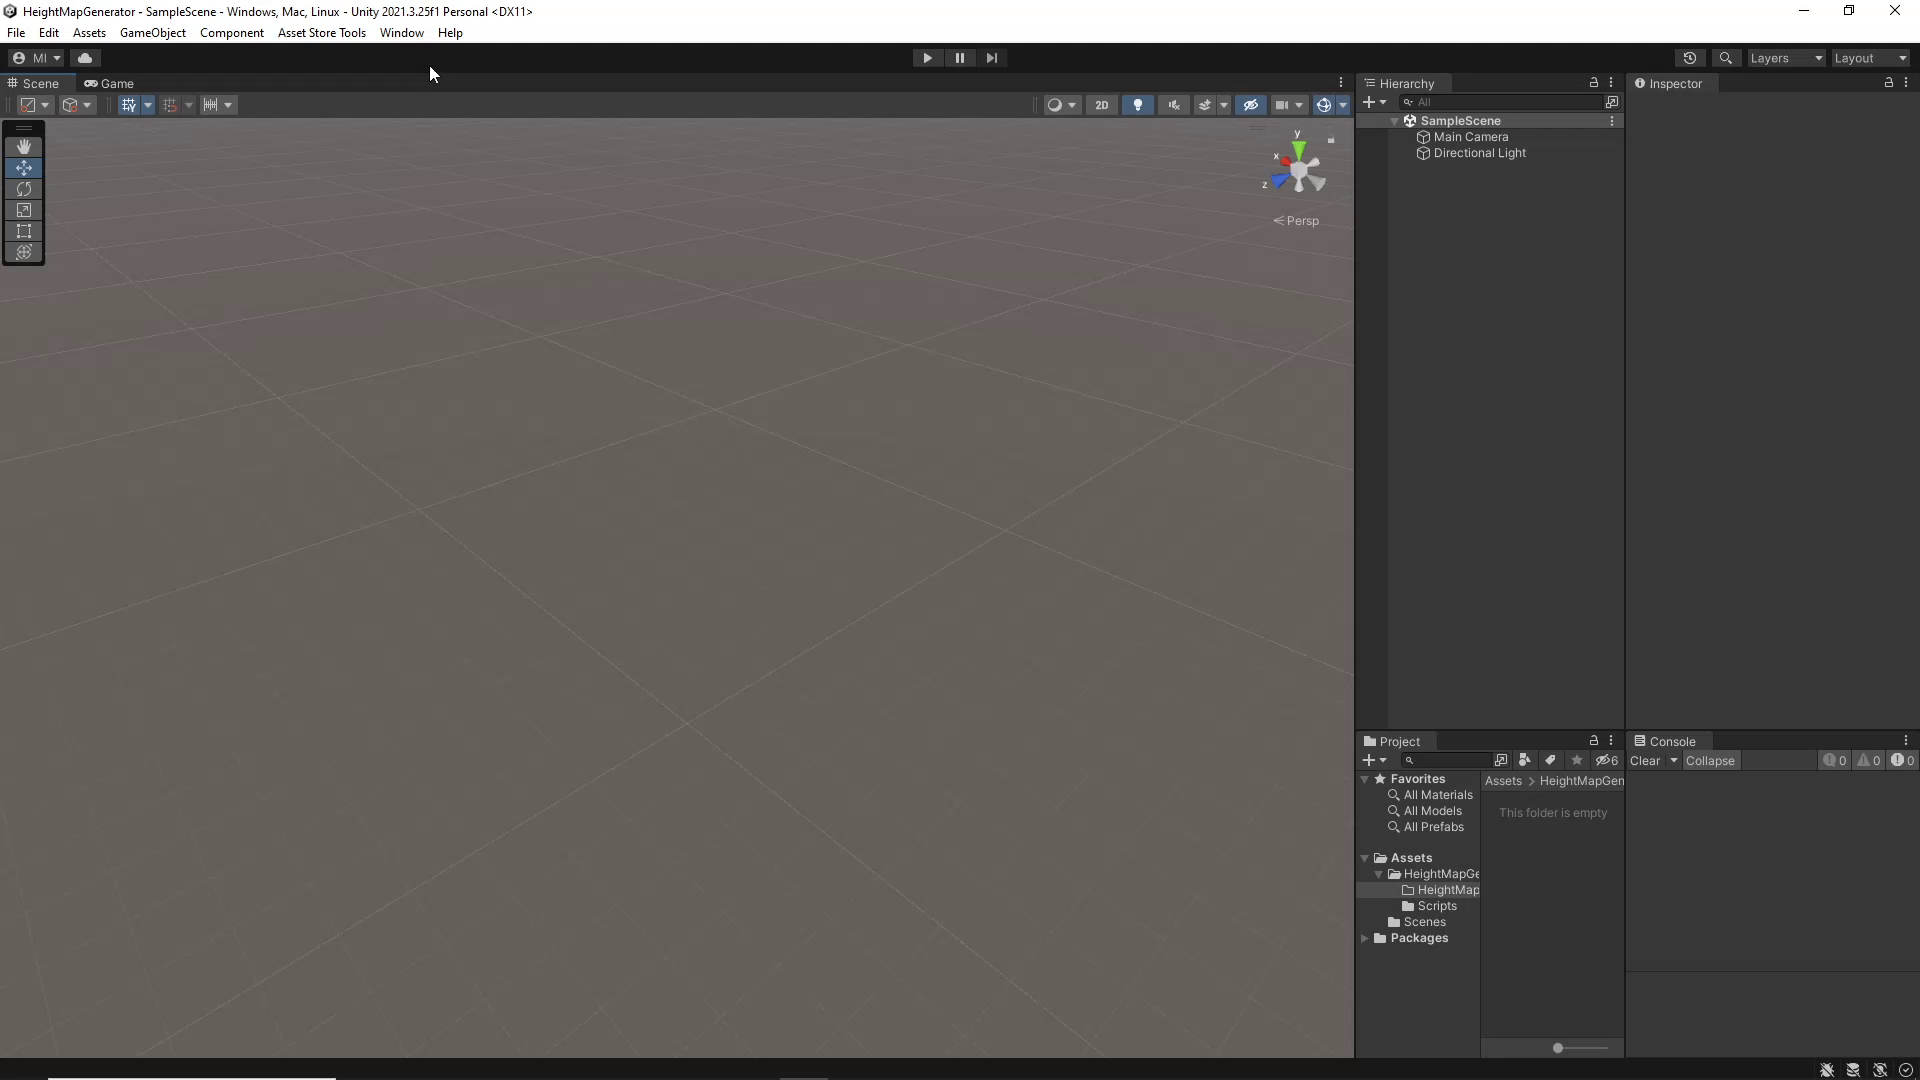Collapse Favorites in Project
Screen dimensions: 1920x1080
point(1365,779)
